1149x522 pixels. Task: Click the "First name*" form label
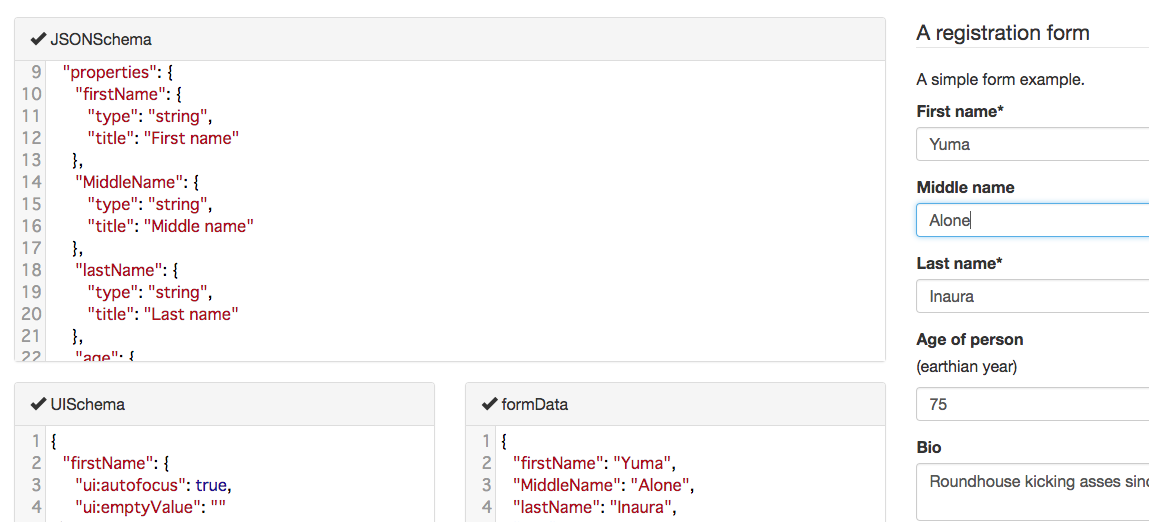(960, 111)
